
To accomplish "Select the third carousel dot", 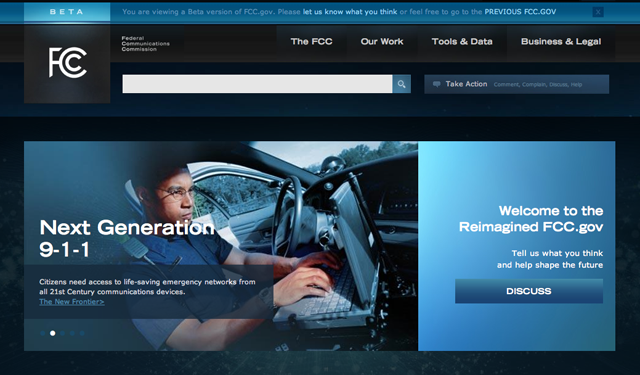I will (62, 333).
